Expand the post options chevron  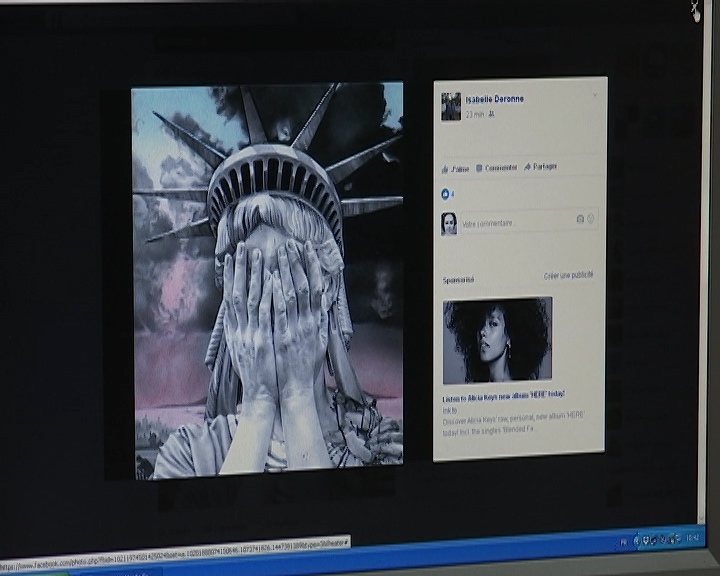point(595,95)
